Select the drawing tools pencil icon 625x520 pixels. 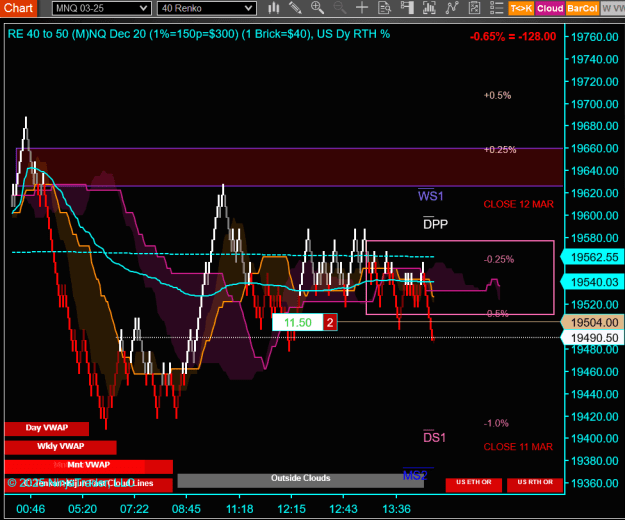[x=295, y=8]
